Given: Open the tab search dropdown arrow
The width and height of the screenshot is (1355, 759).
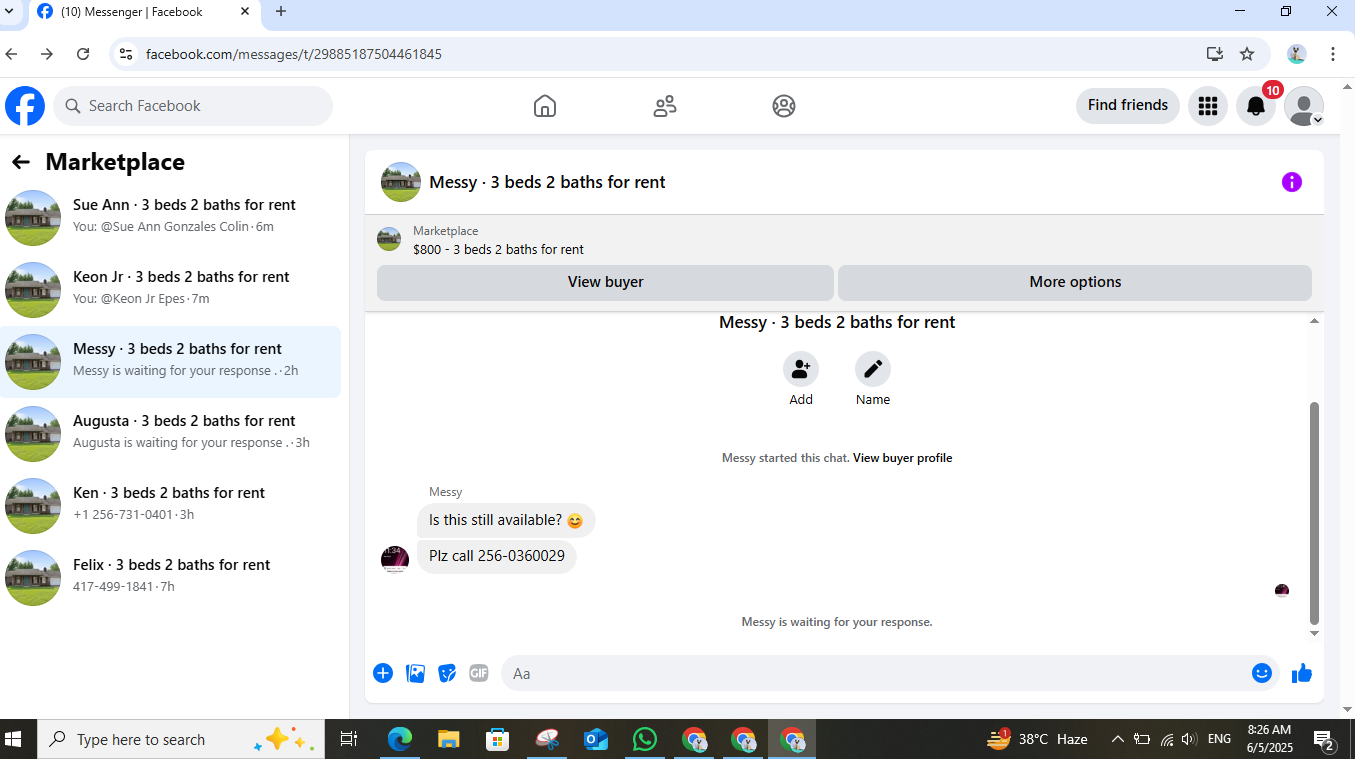Looking at the screenshot, I should [x=9, y=11].
